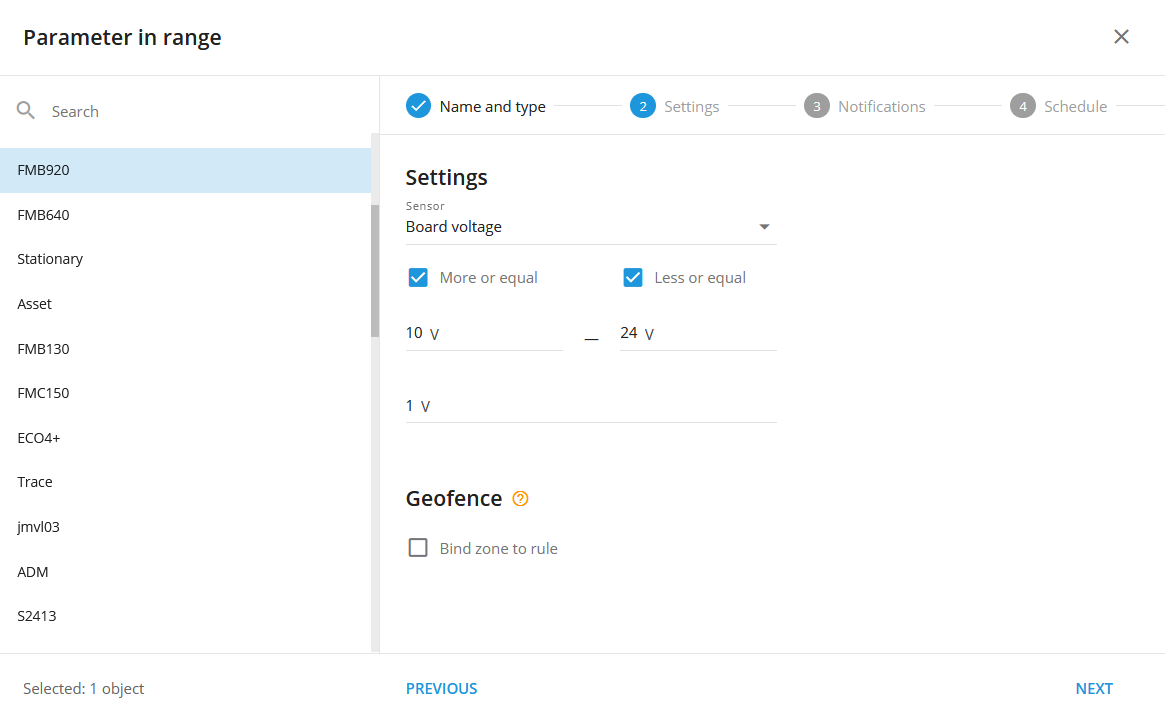Click the Search input field
The height and width of the screenshot is (718, 1165).
click(200, 111)
